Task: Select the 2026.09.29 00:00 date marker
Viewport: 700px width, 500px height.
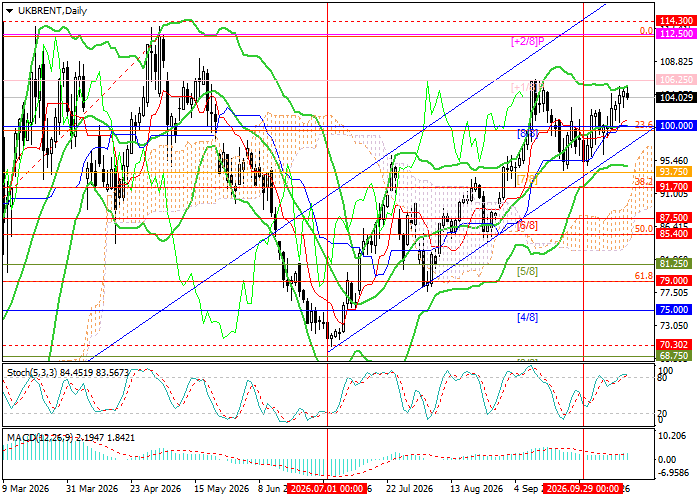Action: point(583,489)
